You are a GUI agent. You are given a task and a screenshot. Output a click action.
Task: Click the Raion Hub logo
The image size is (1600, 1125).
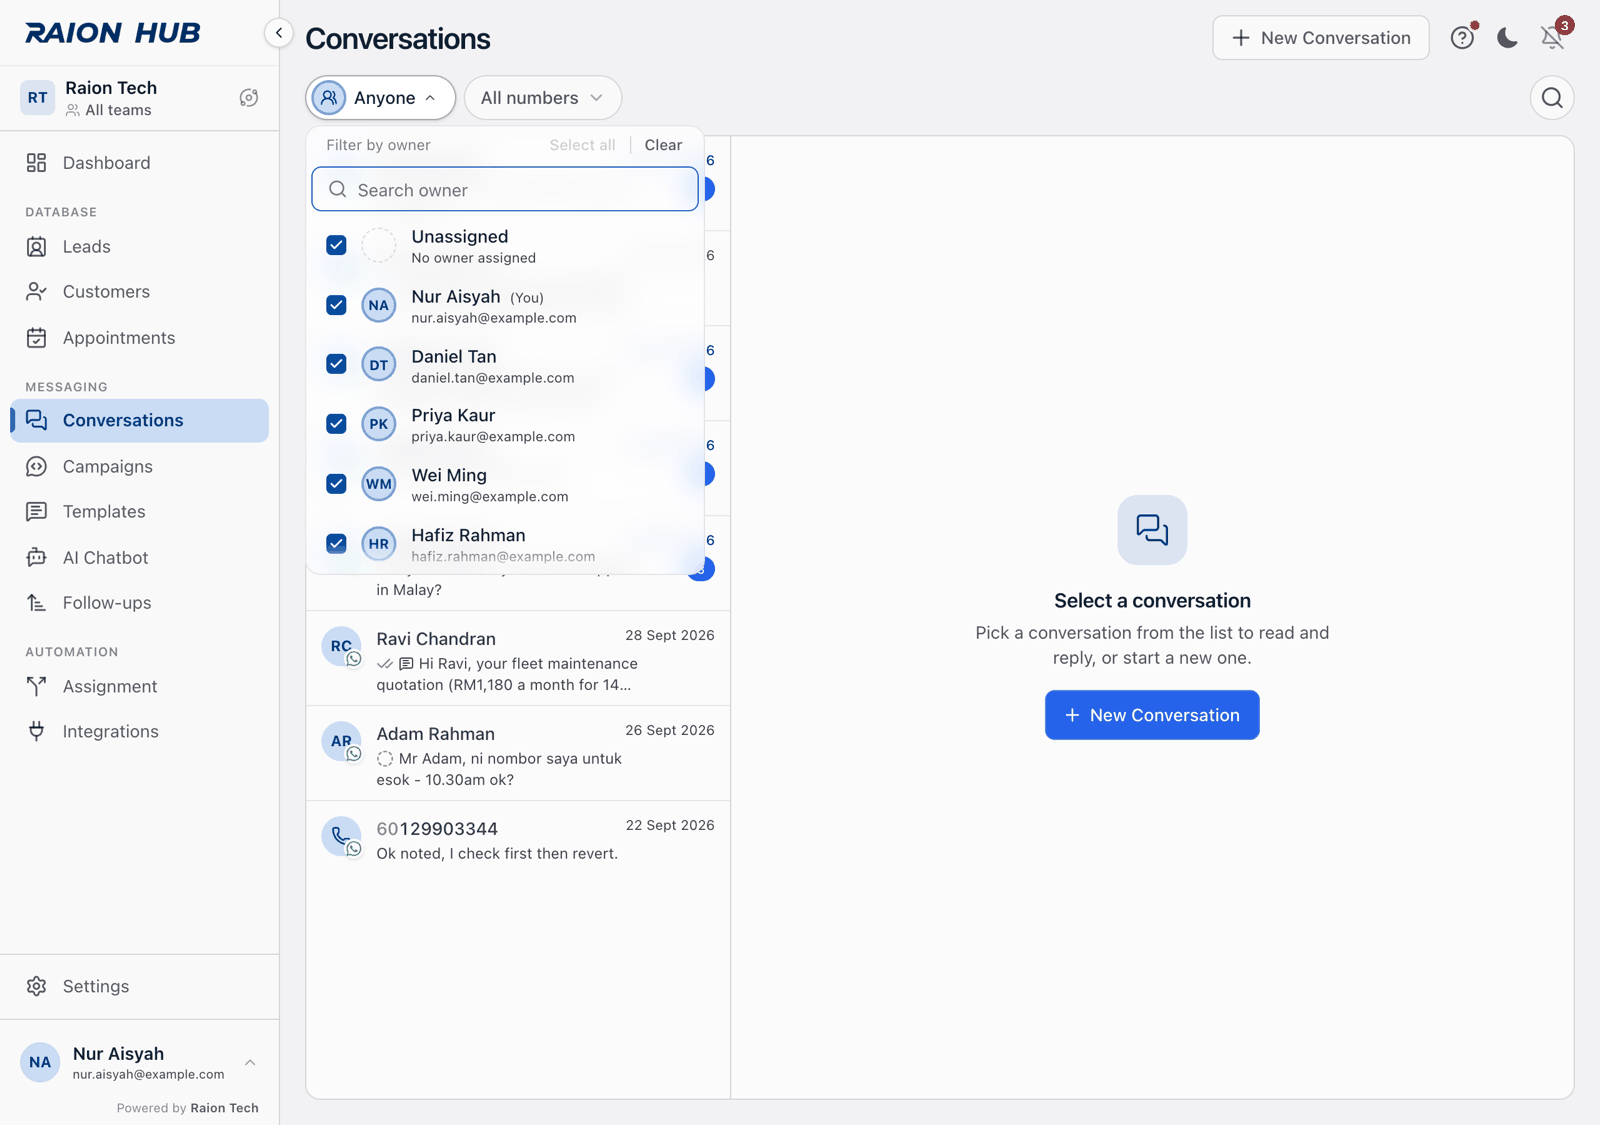point(113,33)
